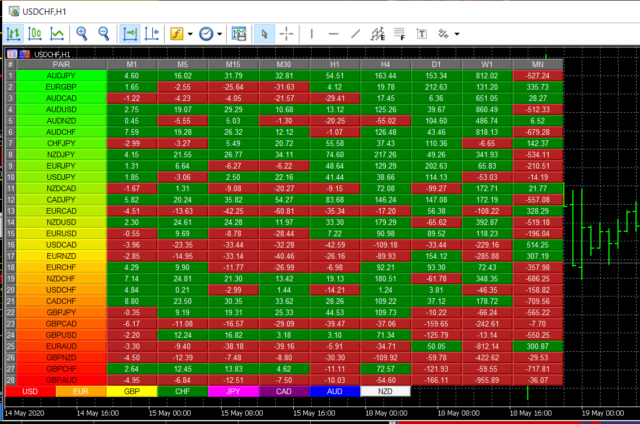The width and height of the screenshot is (640, 424).
Task: Click the blue AUD currency swatch
Action: pyautogui.click(x=335, y=391)
